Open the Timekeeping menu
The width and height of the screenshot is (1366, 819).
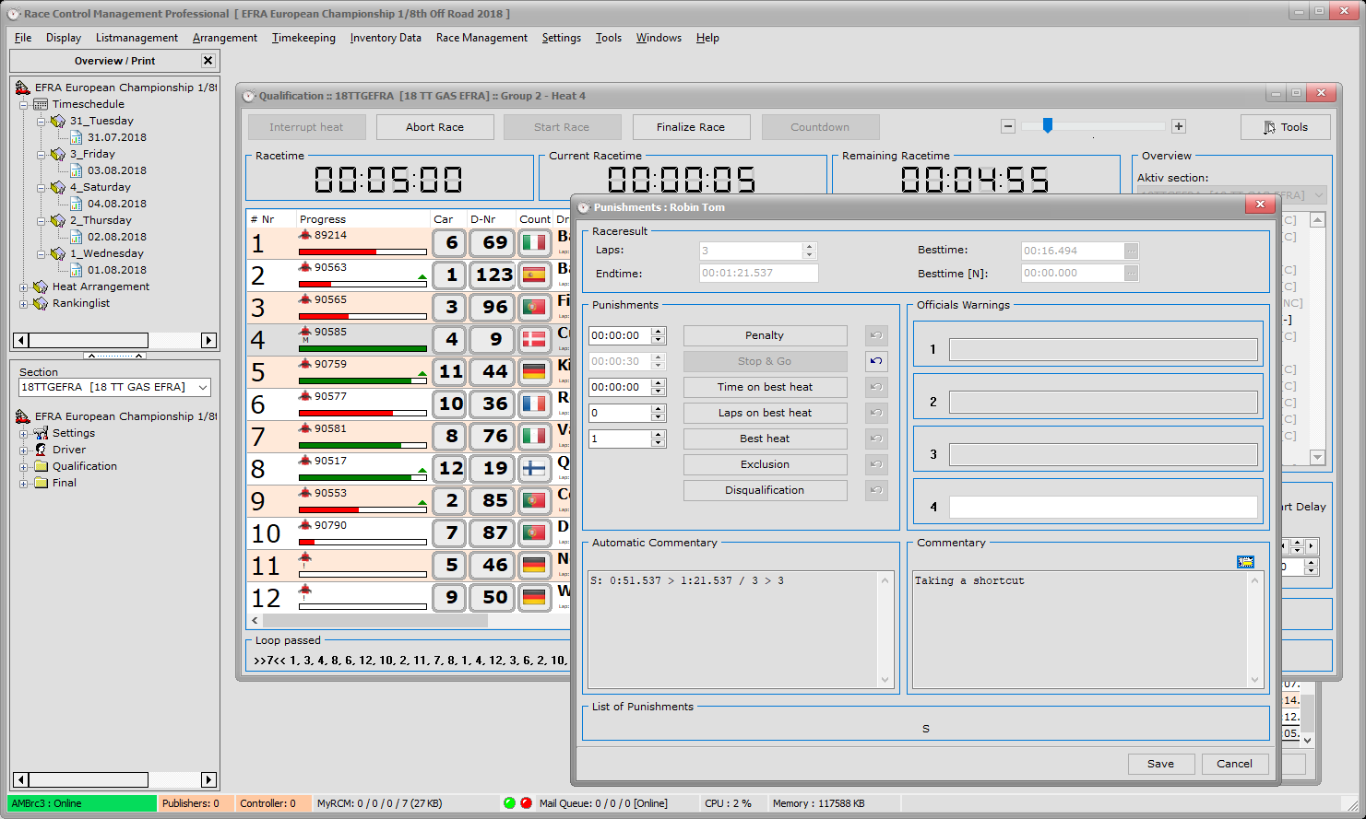(x=303, y=38)
